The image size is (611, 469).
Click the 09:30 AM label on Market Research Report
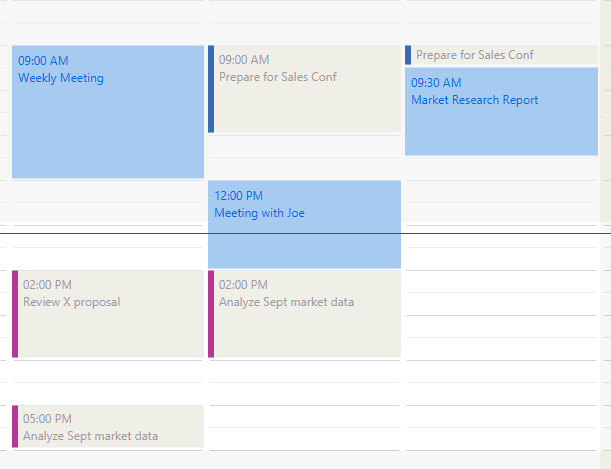point(436,83)
